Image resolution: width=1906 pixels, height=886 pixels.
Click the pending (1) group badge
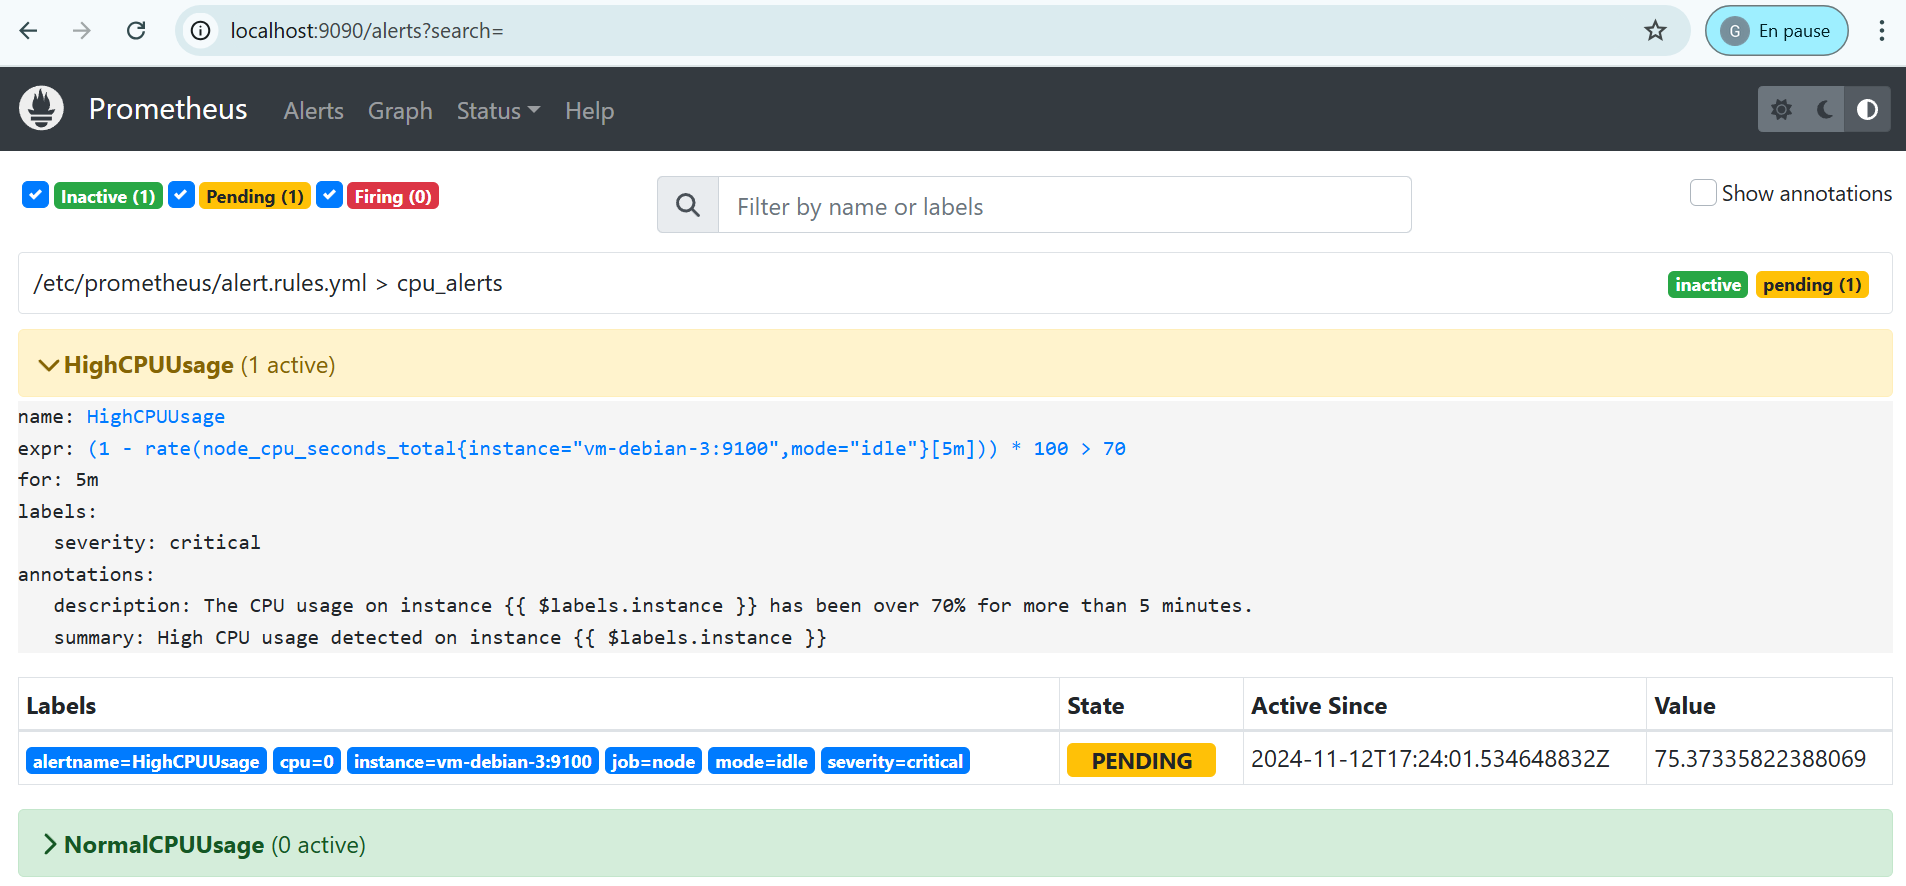tap(1812, 285)
